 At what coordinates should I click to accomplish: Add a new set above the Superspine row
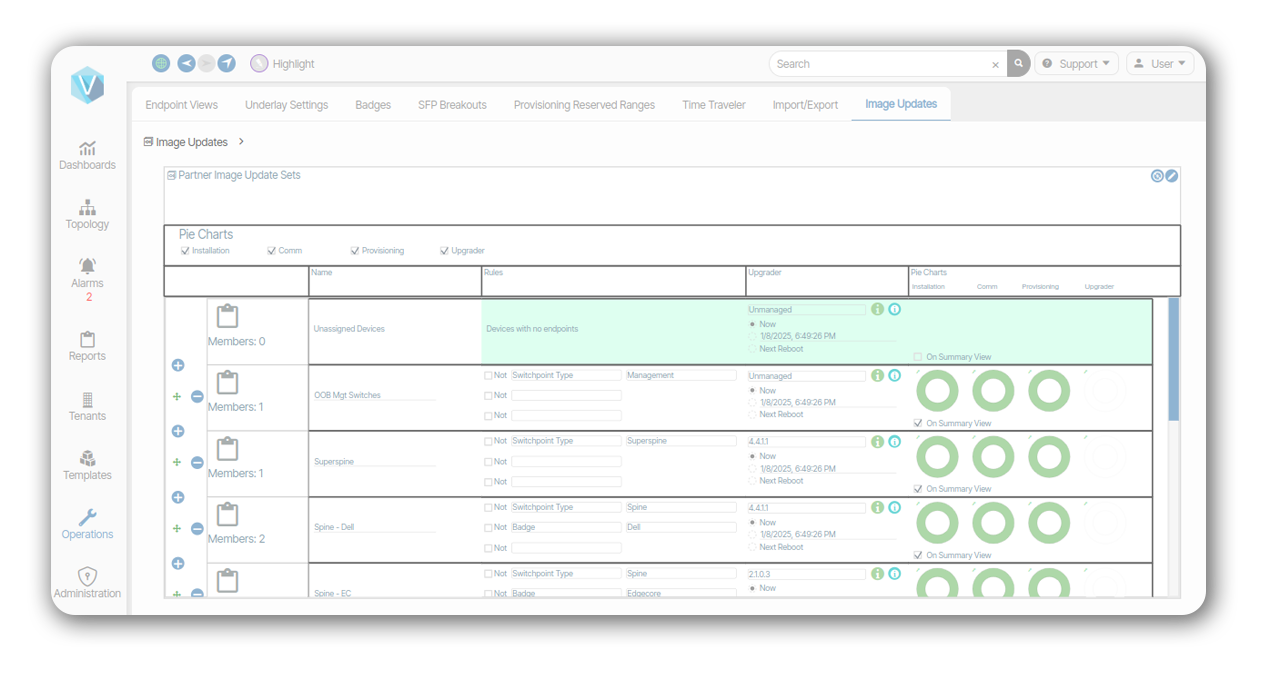click(178, 431)
